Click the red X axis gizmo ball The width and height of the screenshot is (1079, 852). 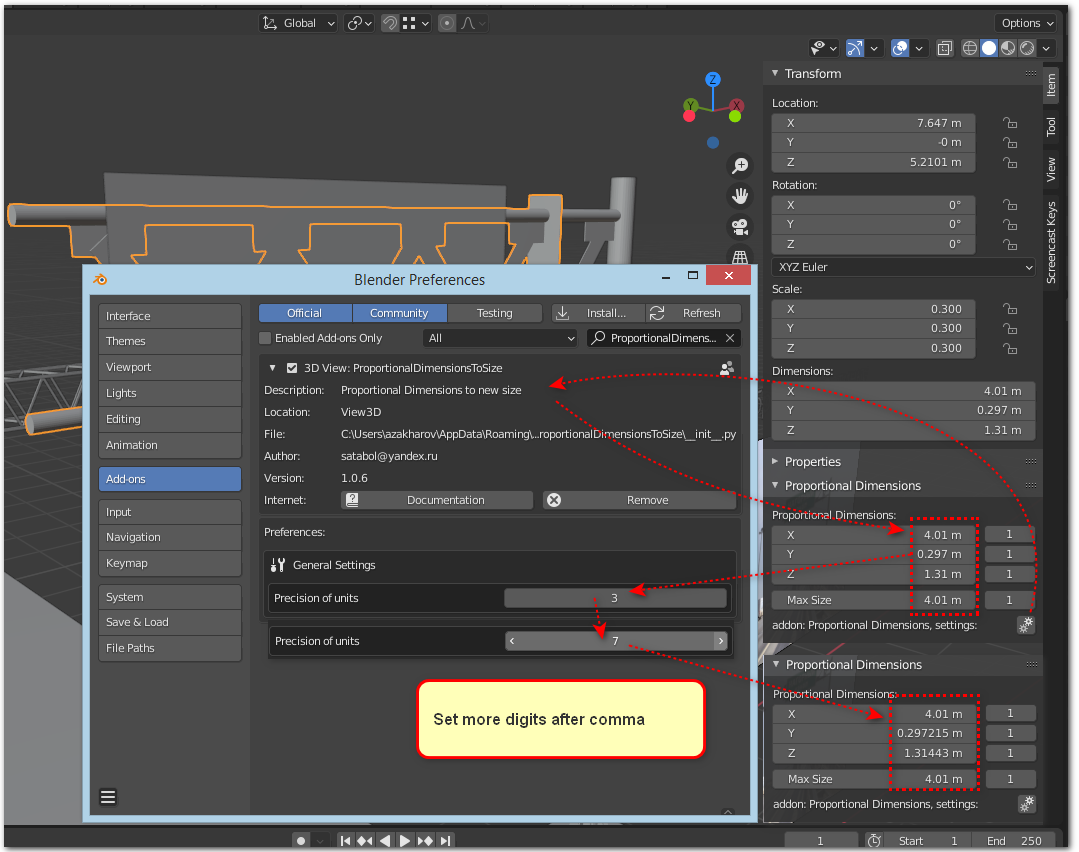(x=736, y=105)
